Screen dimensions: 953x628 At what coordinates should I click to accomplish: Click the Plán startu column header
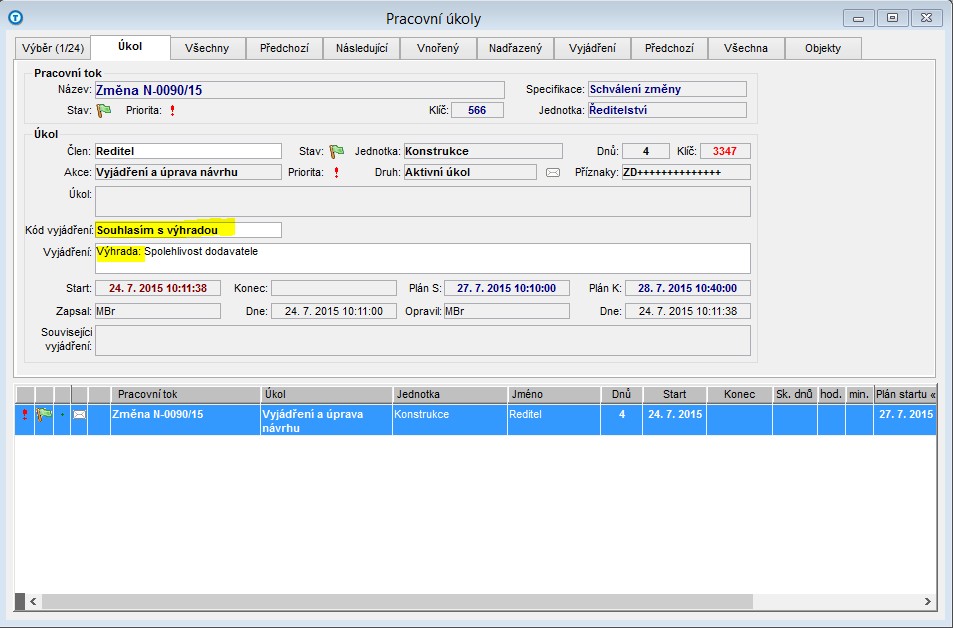click(905, 395)
